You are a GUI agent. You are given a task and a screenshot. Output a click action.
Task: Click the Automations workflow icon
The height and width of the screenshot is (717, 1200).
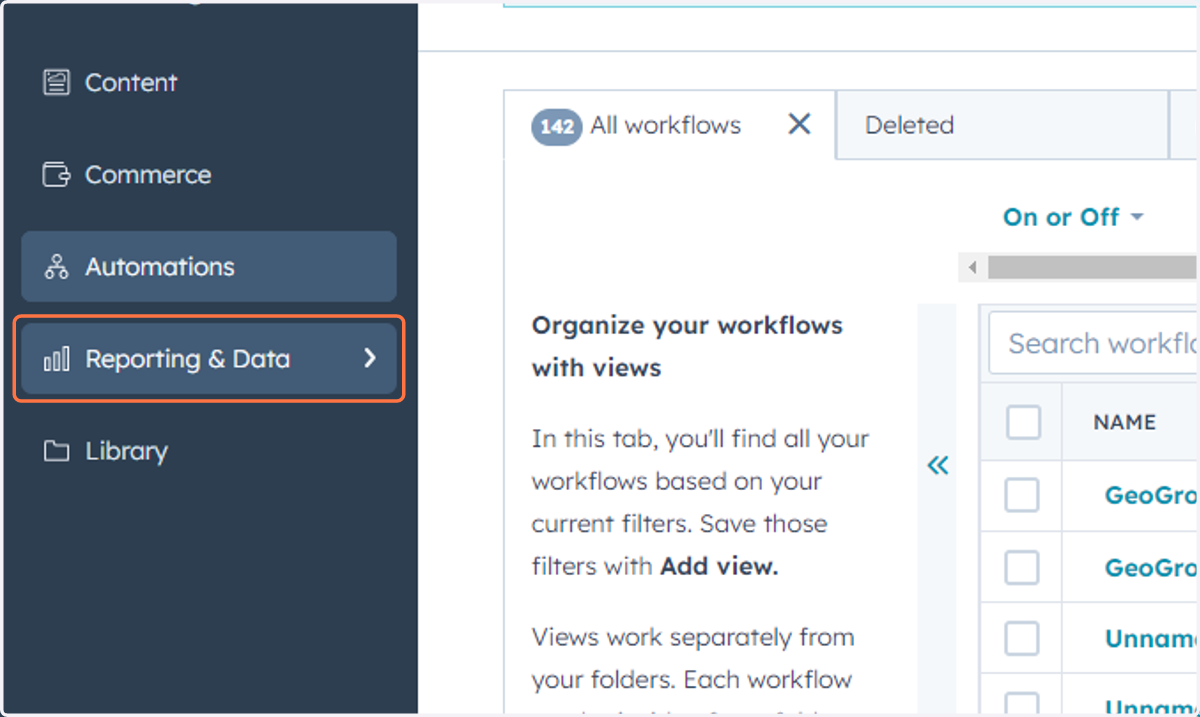[x=57, y=267]
